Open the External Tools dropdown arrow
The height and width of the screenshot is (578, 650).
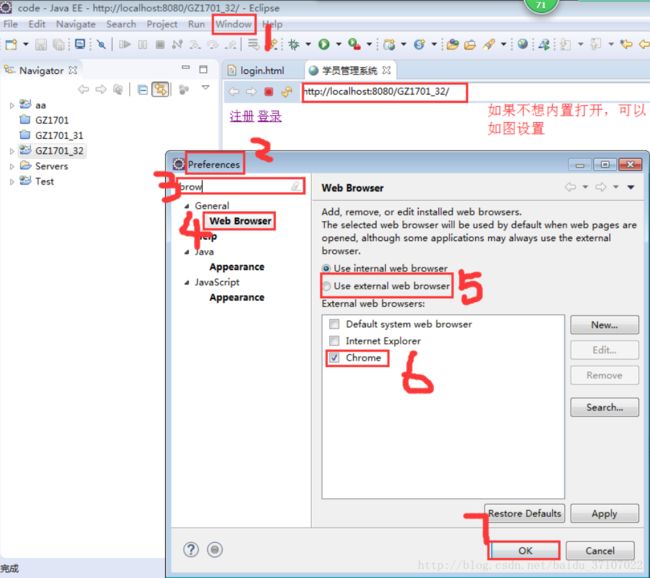(369, 44)
